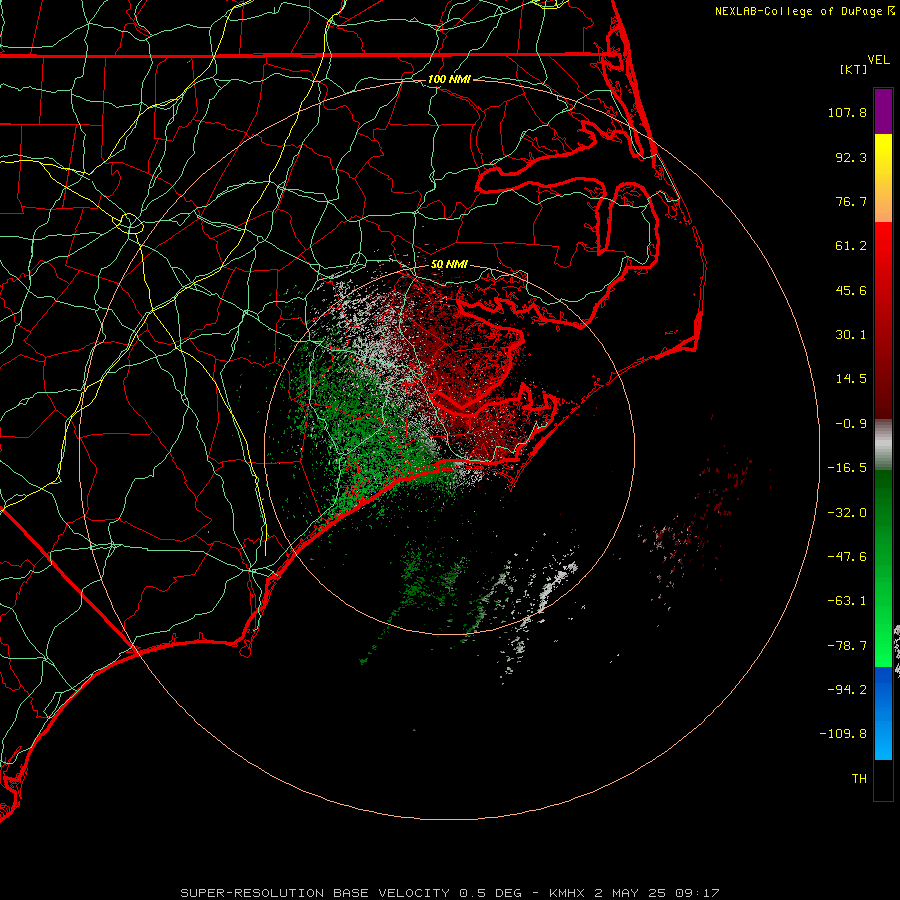Image resolution: width=900 pixels, height=900 pixels.
Task: Select the 107.8 legend value
Action: tap(847, 112)
